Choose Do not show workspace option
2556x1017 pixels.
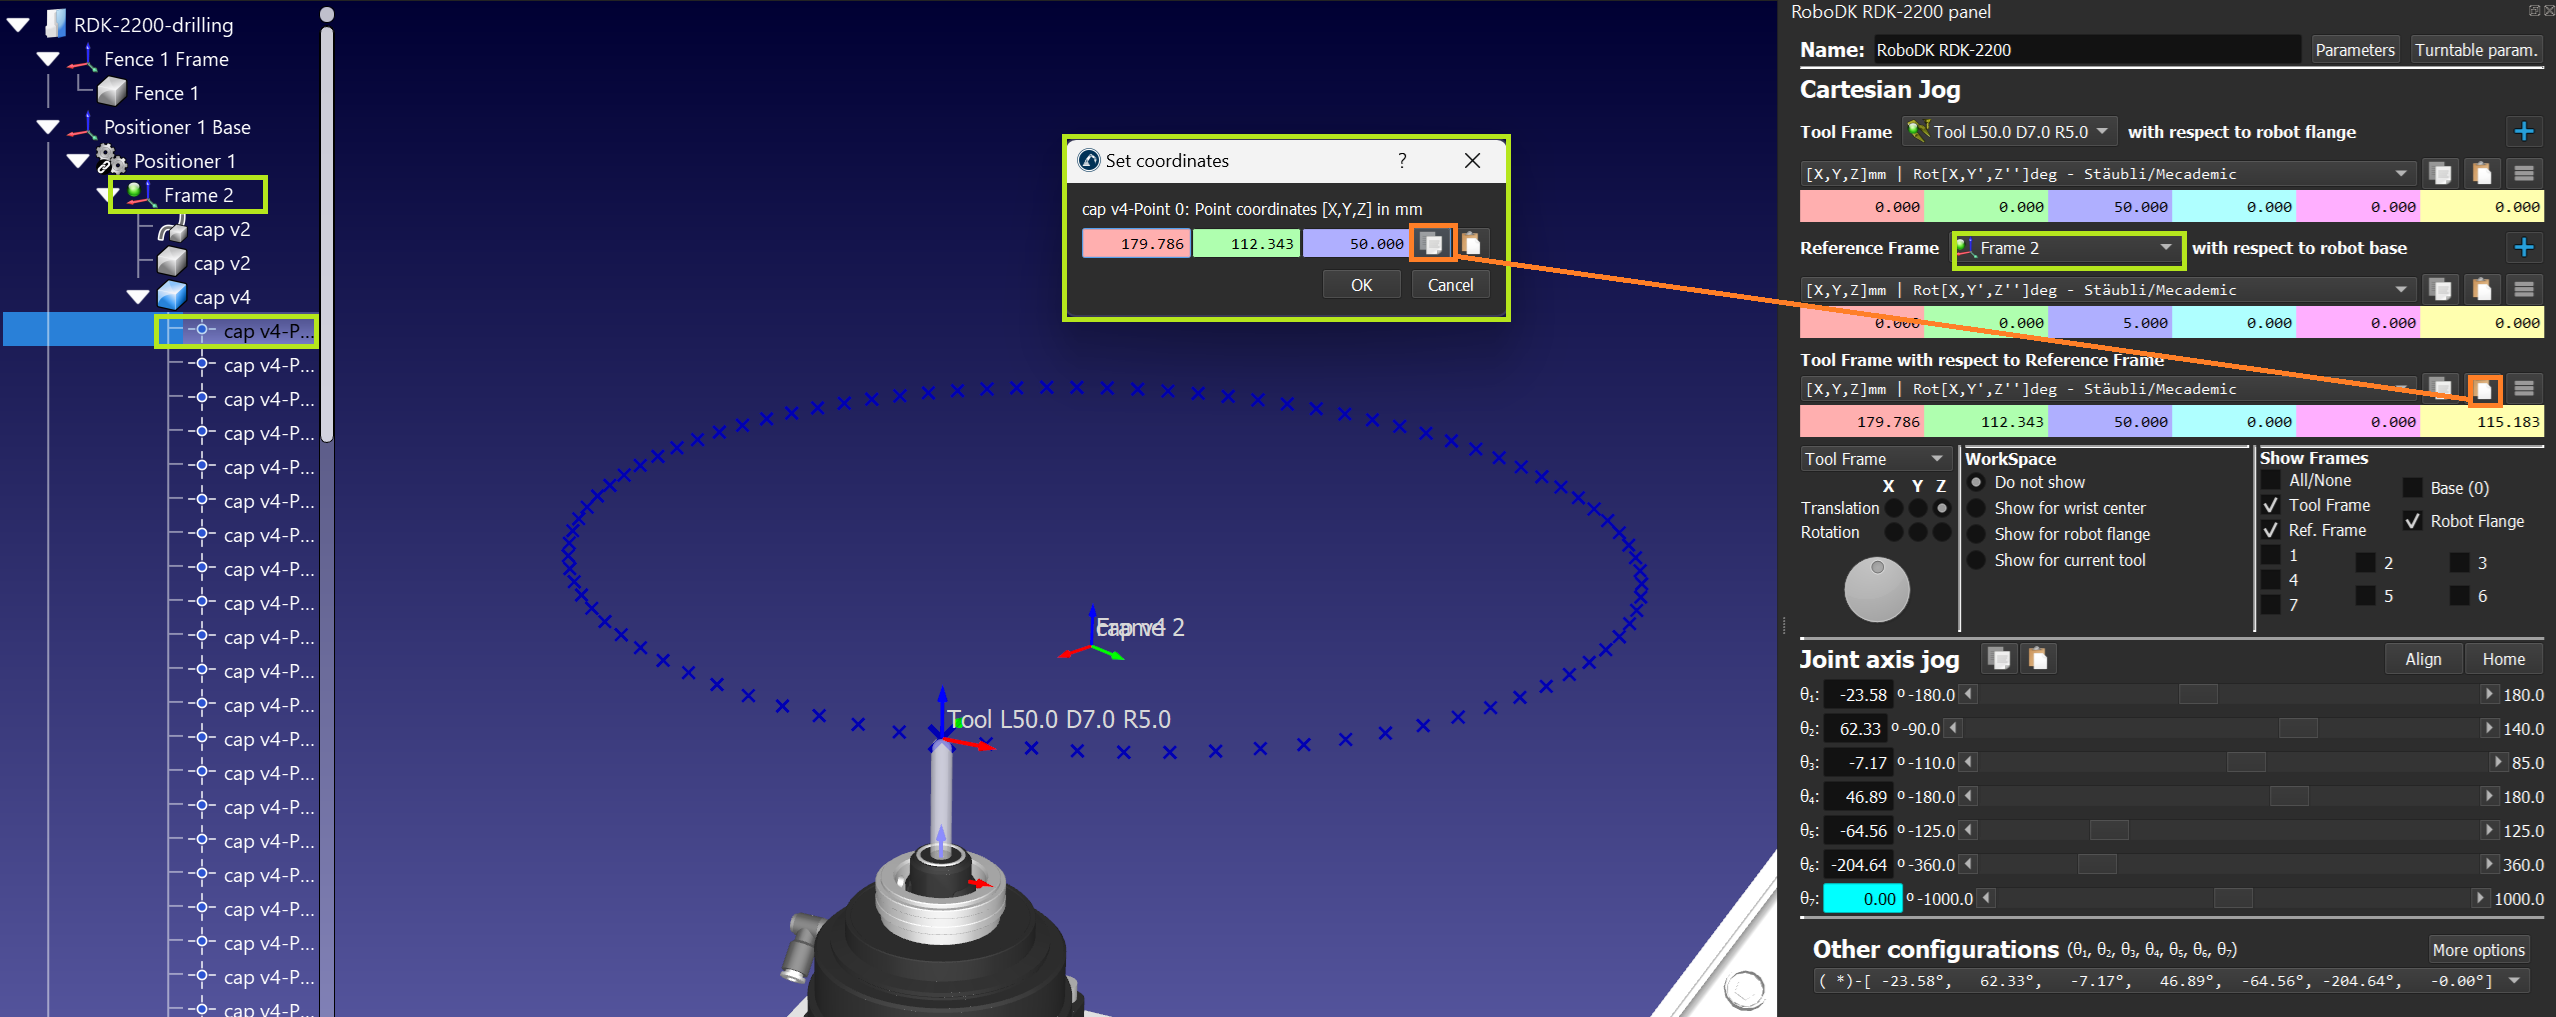(1977, 482)
